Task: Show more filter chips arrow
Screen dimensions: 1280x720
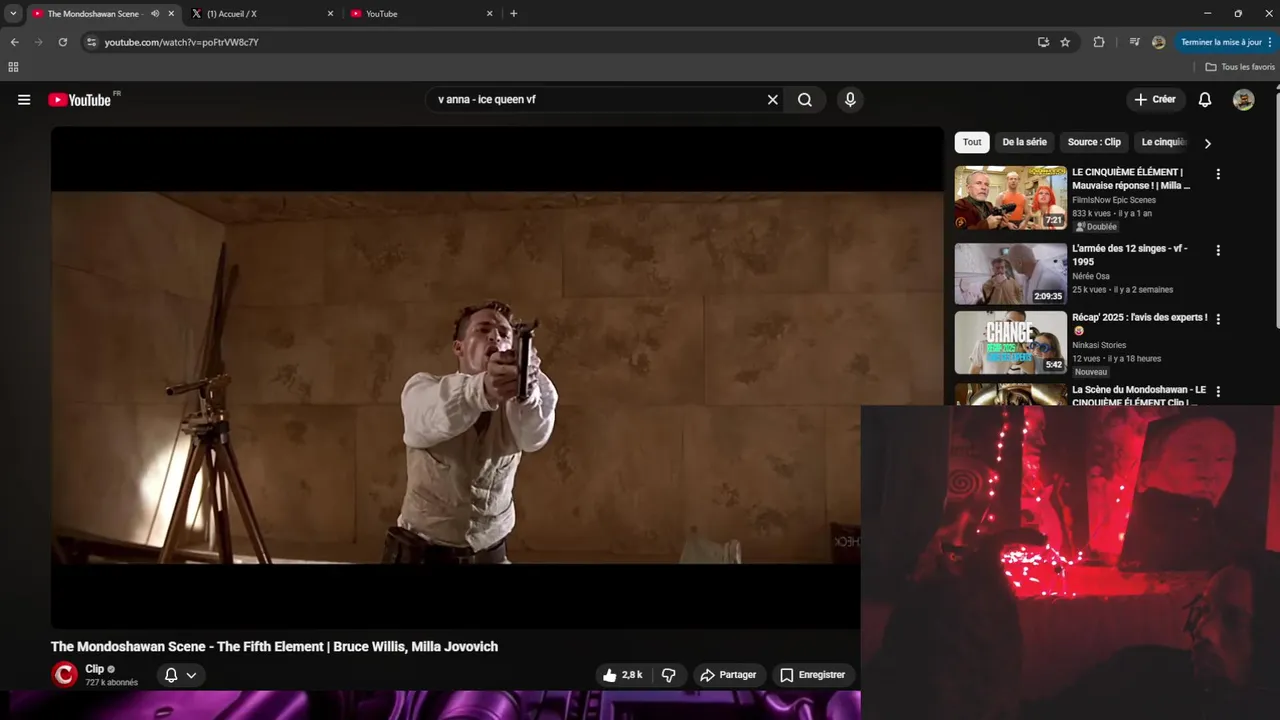Action: (1207, 143)
